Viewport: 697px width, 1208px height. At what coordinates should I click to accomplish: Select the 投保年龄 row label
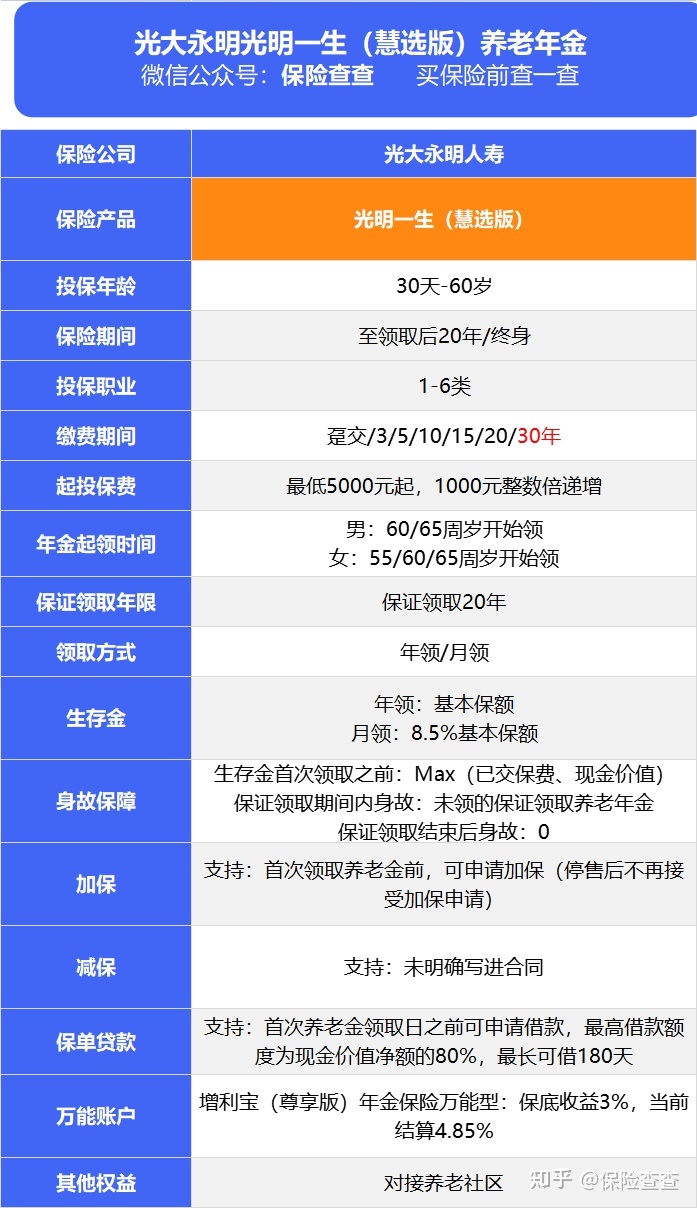[96, 286]
